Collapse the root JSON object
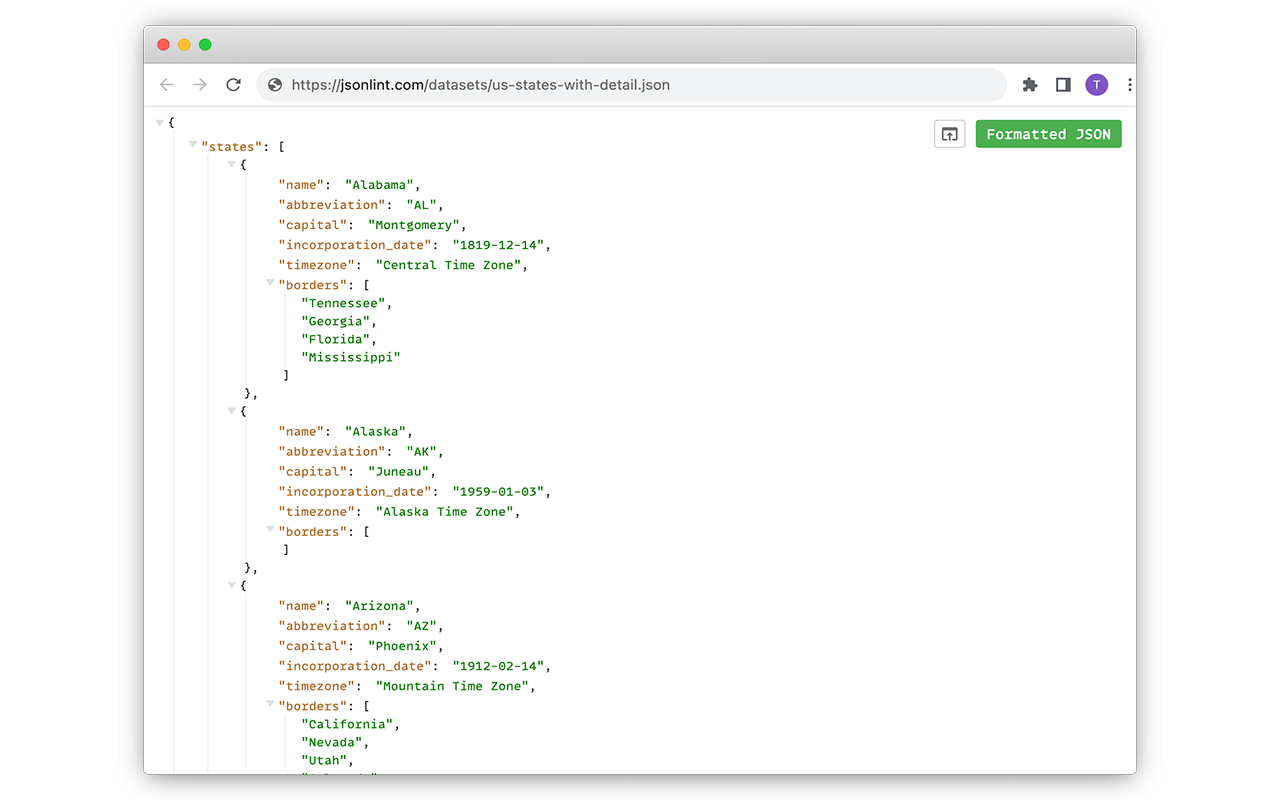Screen dimensions: 1280x800 pyautogui.click(x=160, y=122)
